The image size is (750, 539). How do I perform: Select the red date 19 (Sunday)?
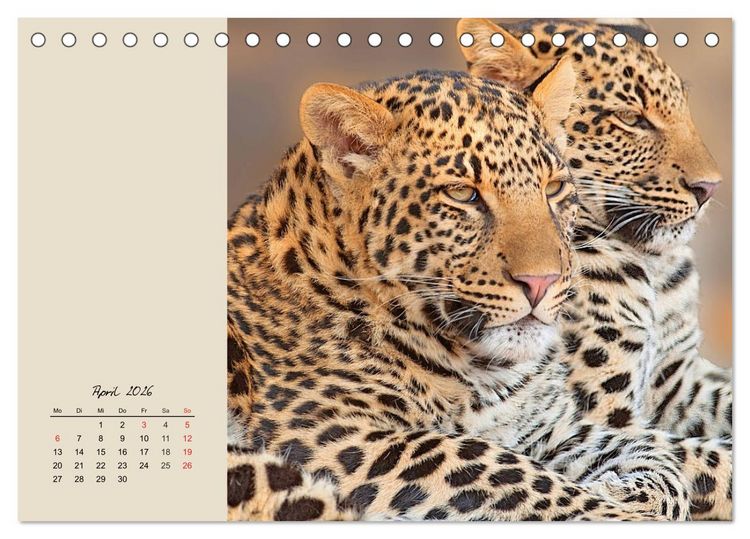(187, 452)
